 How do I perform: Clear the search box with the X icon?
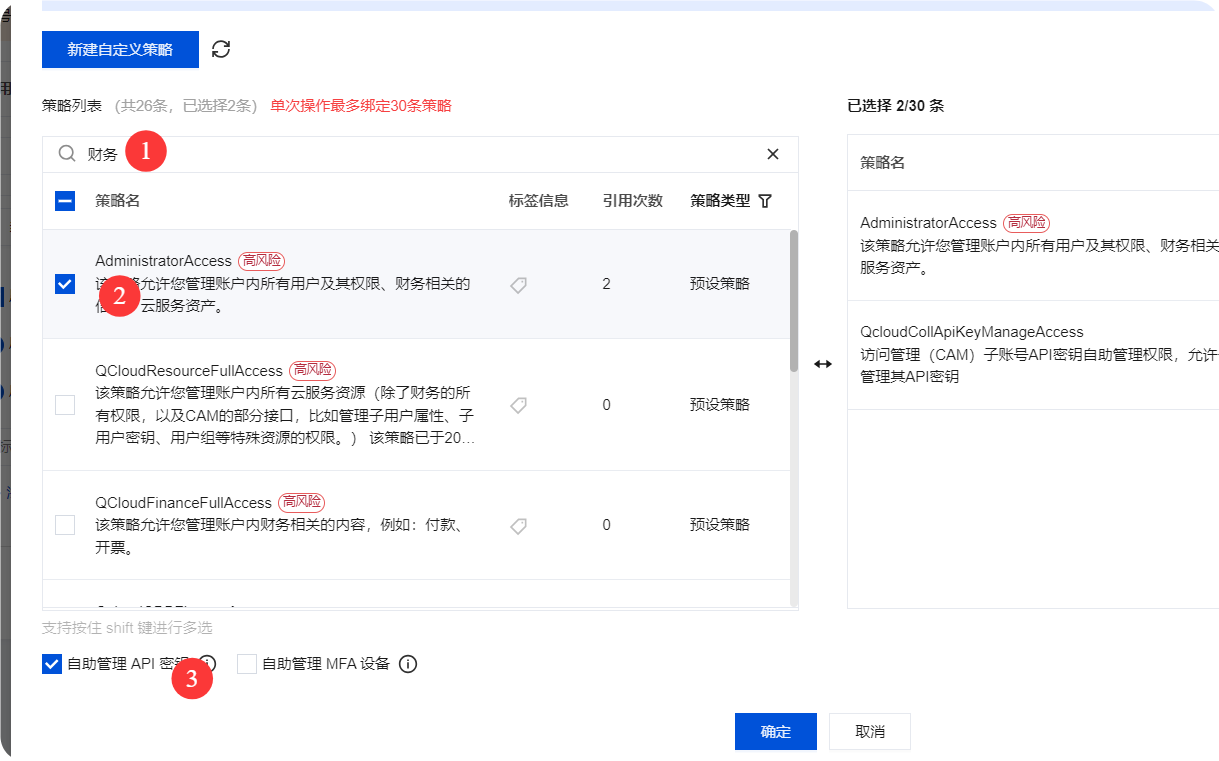[x=773, y=154]
